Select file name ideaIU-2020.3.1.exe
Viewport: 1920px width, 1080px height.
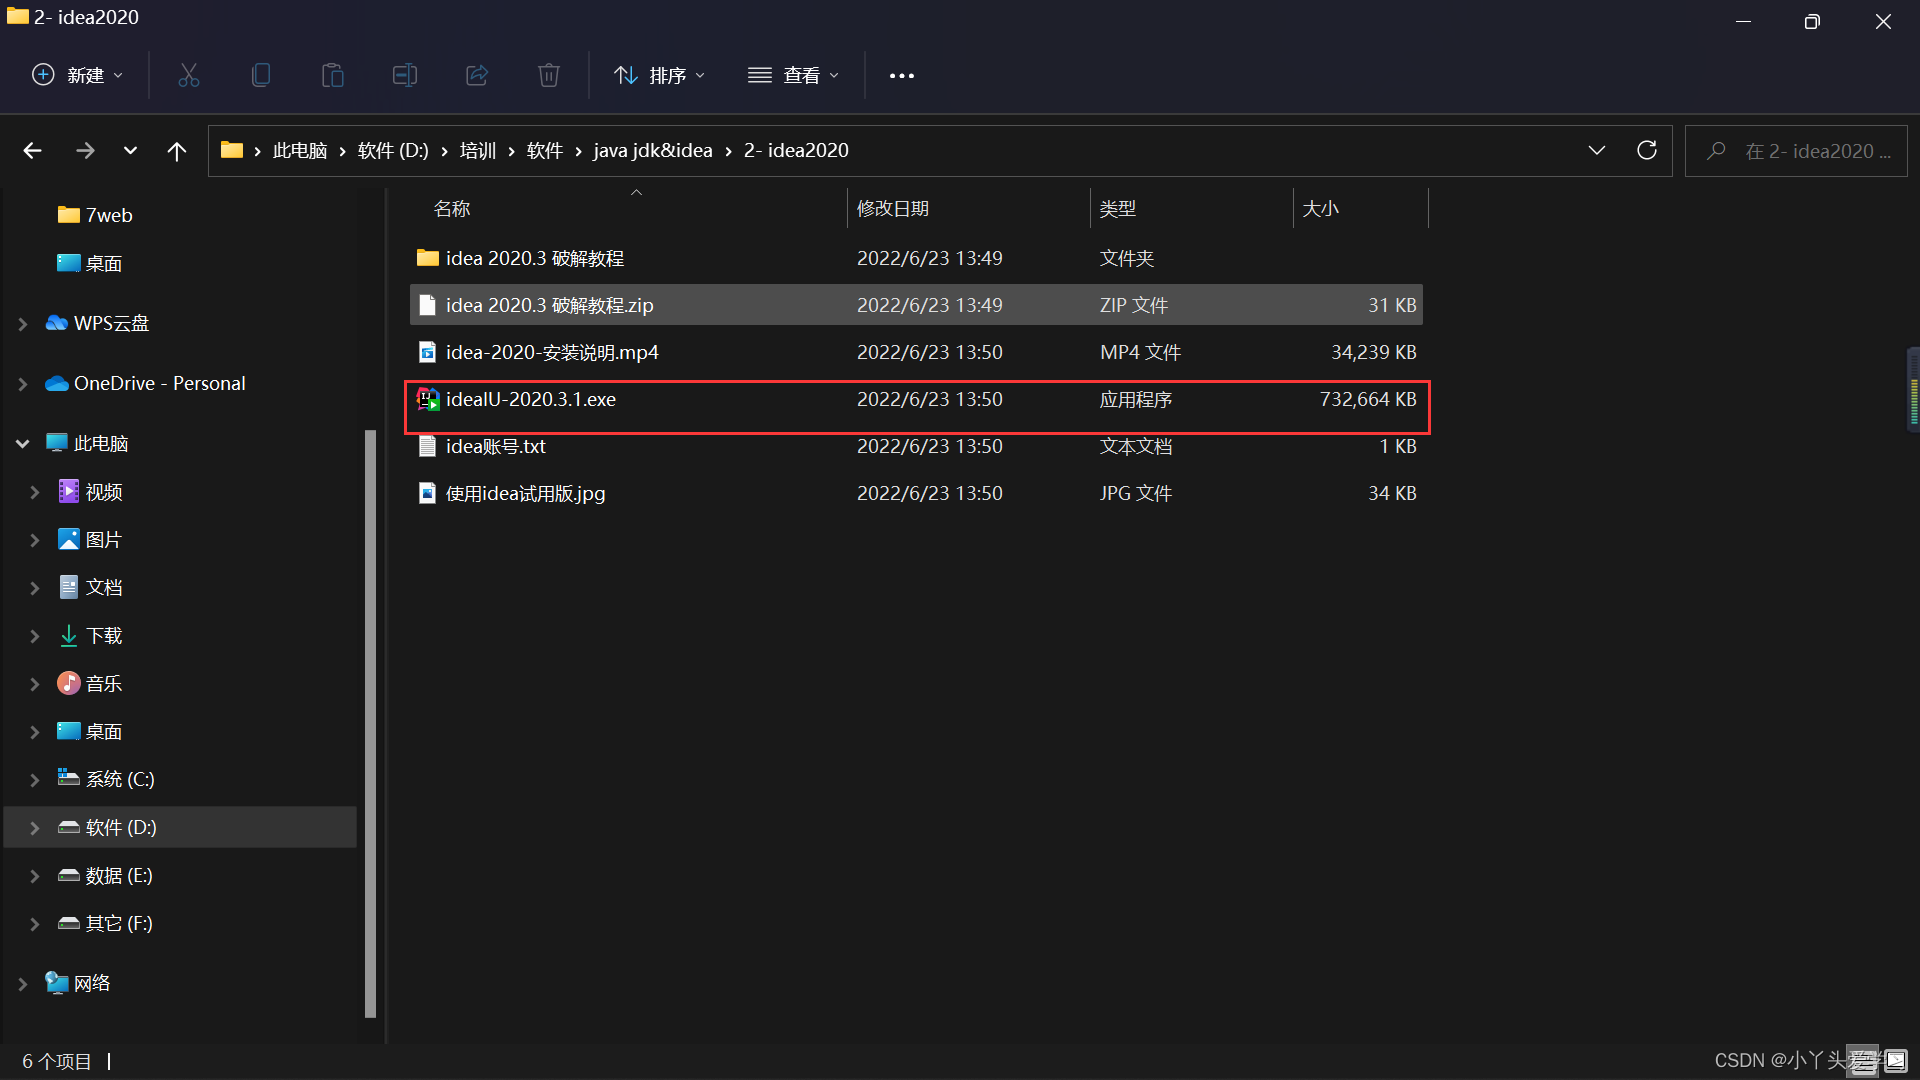531,399
